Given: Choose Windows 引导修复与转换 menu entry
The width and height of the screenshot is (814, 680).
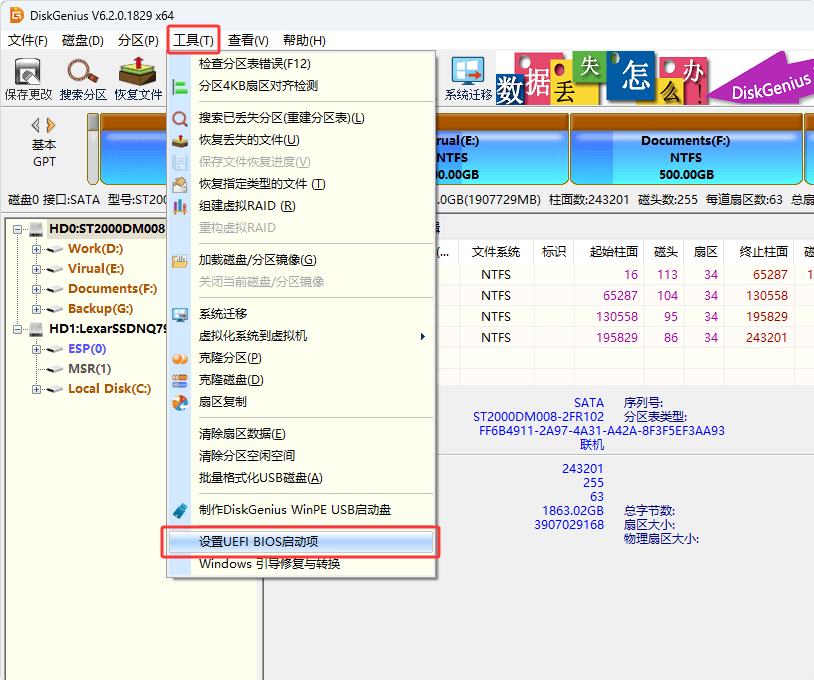Looking at the screenshot, I should [301, 564].
